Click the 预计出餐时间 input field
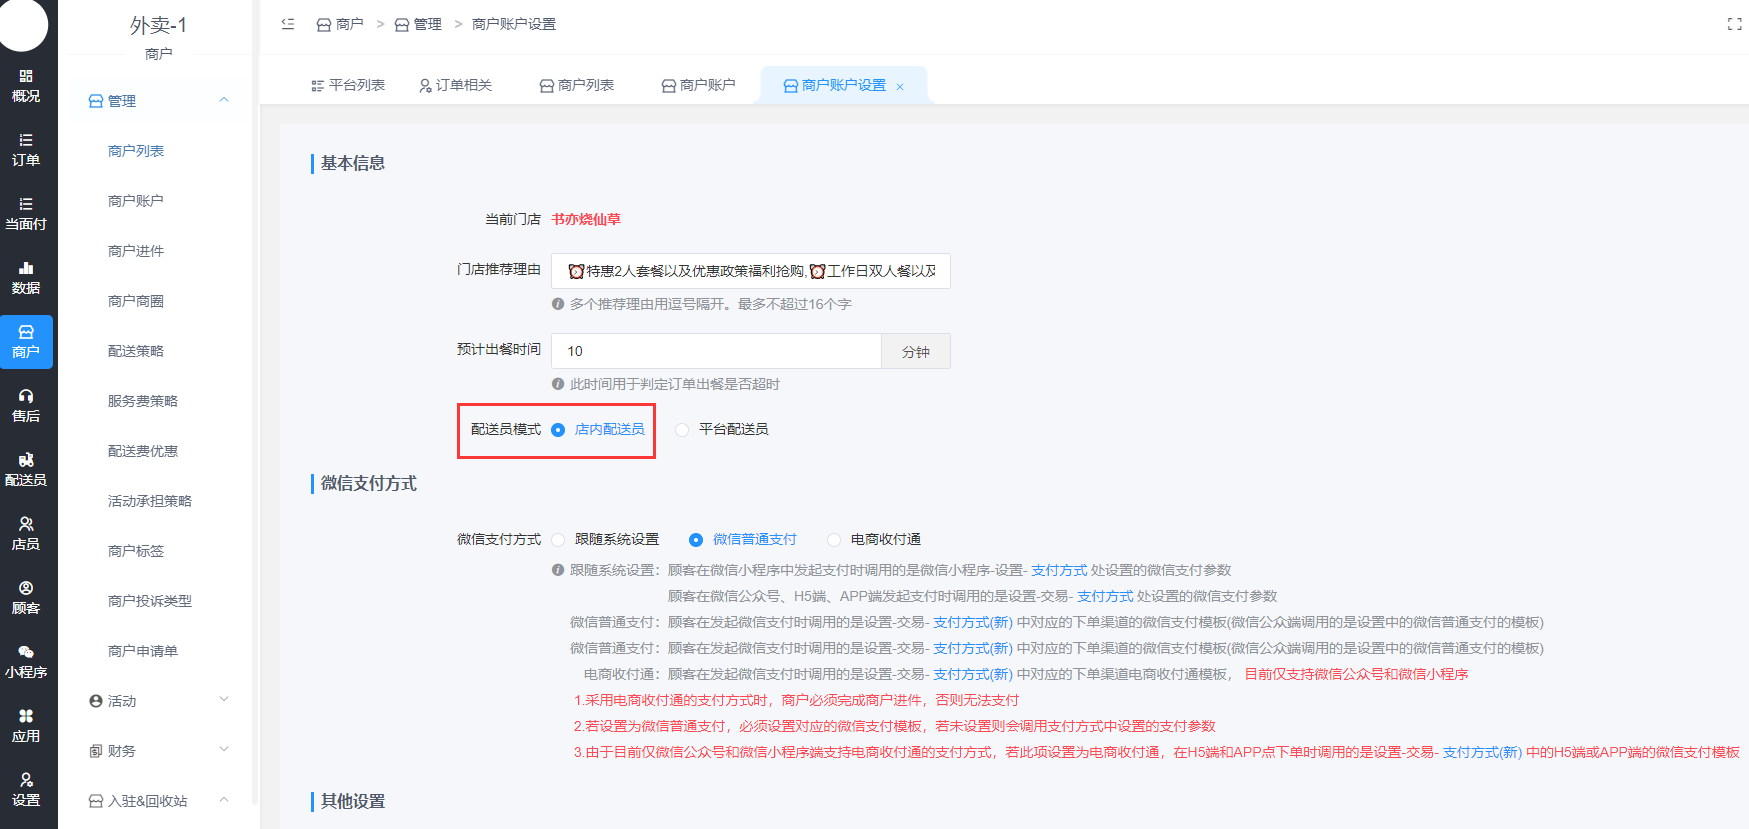 tap(716, 351)
